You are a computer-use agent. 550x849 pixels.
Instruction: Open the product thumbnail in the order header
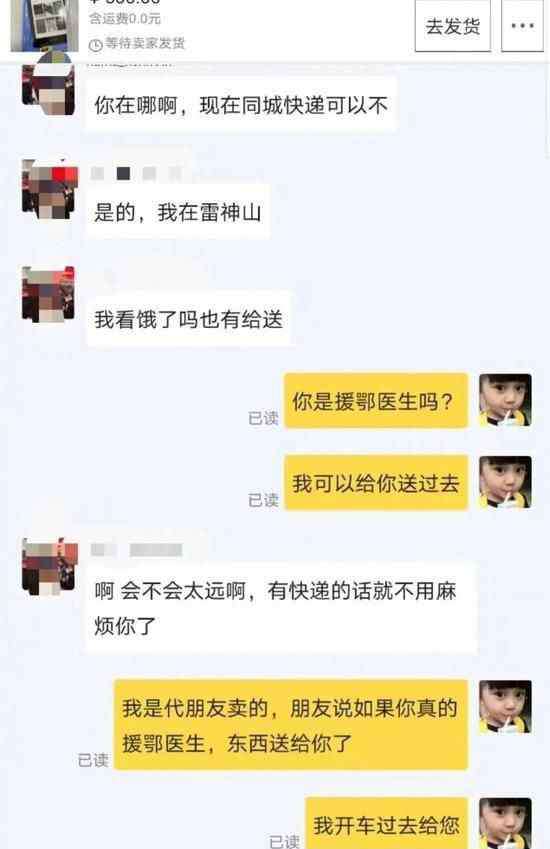tap(44, 25)
